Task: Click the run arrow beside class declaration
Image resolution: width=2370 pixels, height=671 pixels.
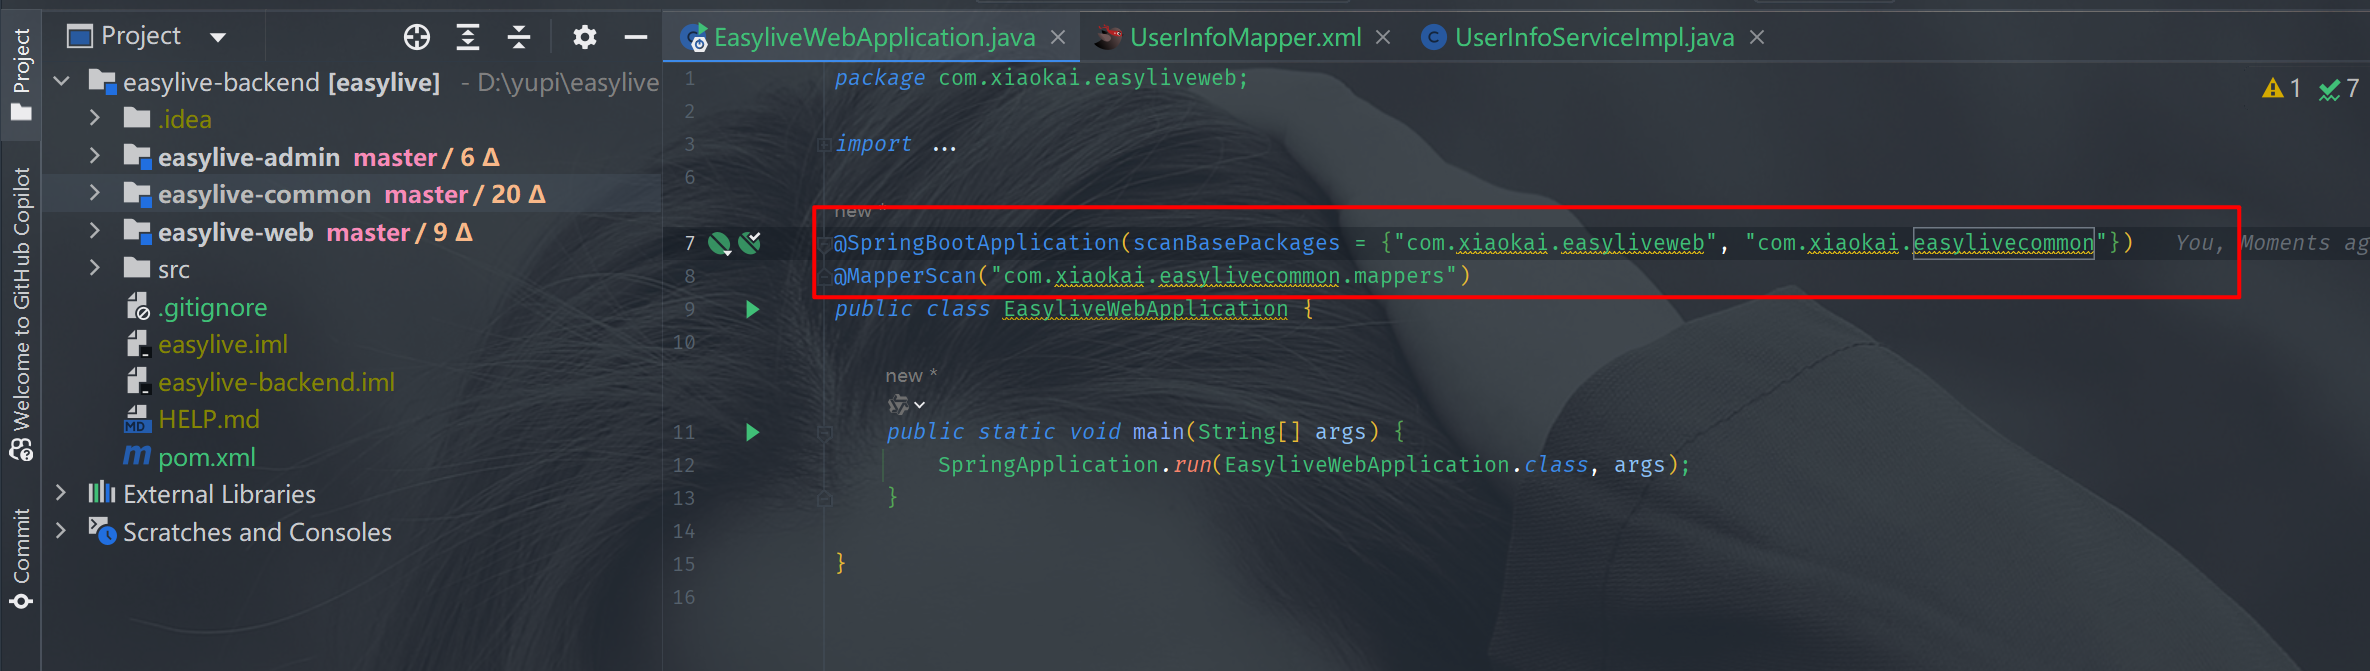Action: (753, 309)
